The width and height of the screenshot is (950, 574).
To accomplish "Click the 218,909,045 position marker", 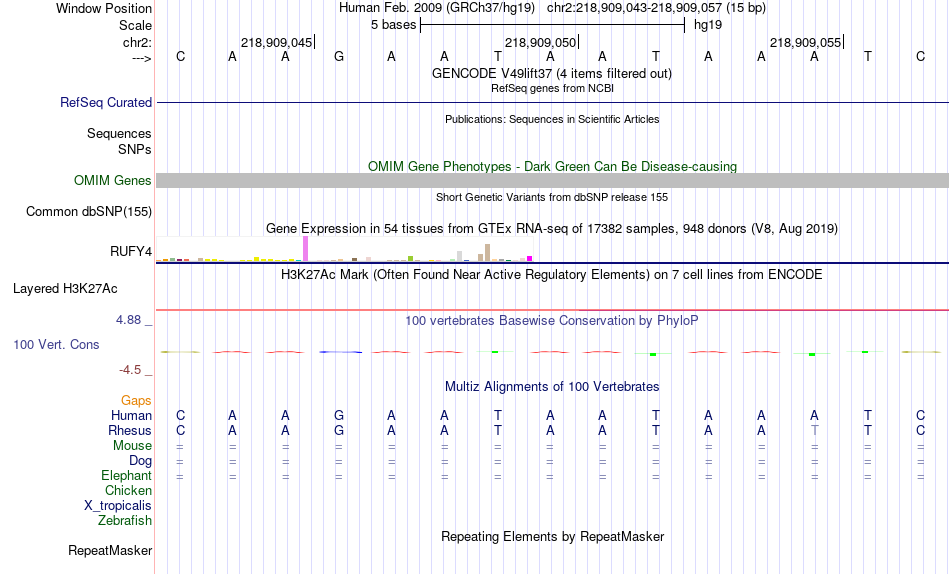I will [277, 42].
